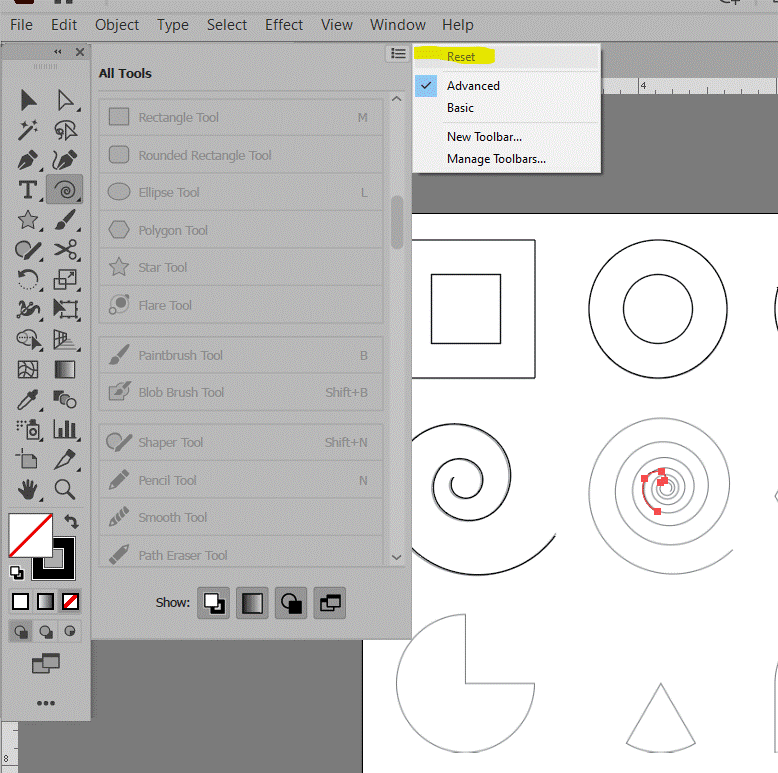
Task: Close the toolbar panel
Action: (80, 52)
